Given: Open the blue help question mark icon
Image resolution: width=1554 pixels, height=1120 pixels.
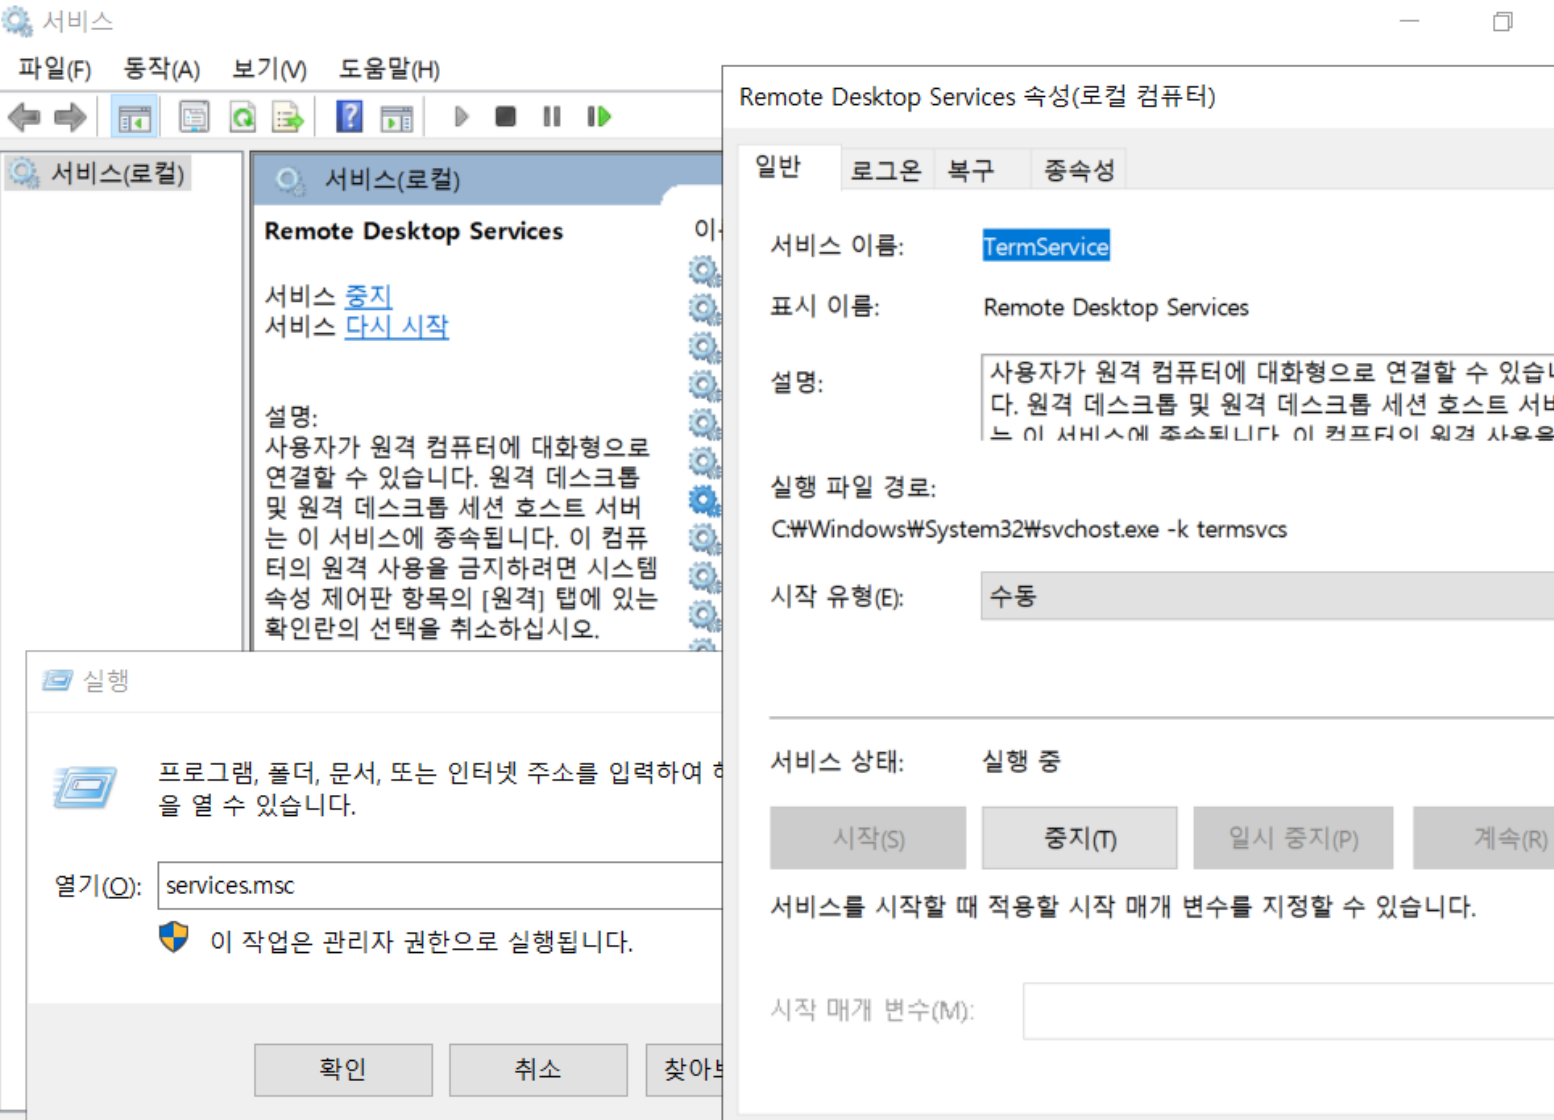Looking at the screenshot, I should pos(349,117).
